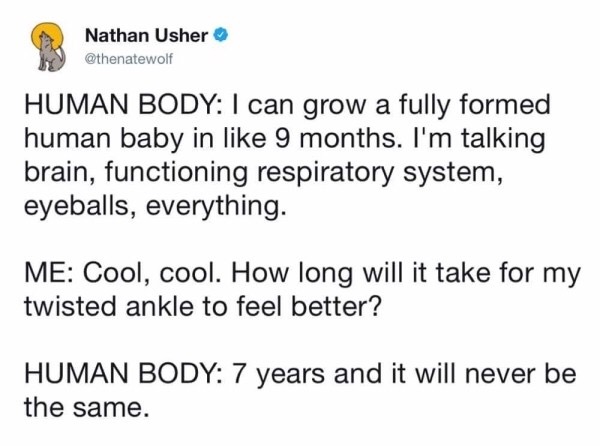Click the closing words 'the same.'

(86, 407)
